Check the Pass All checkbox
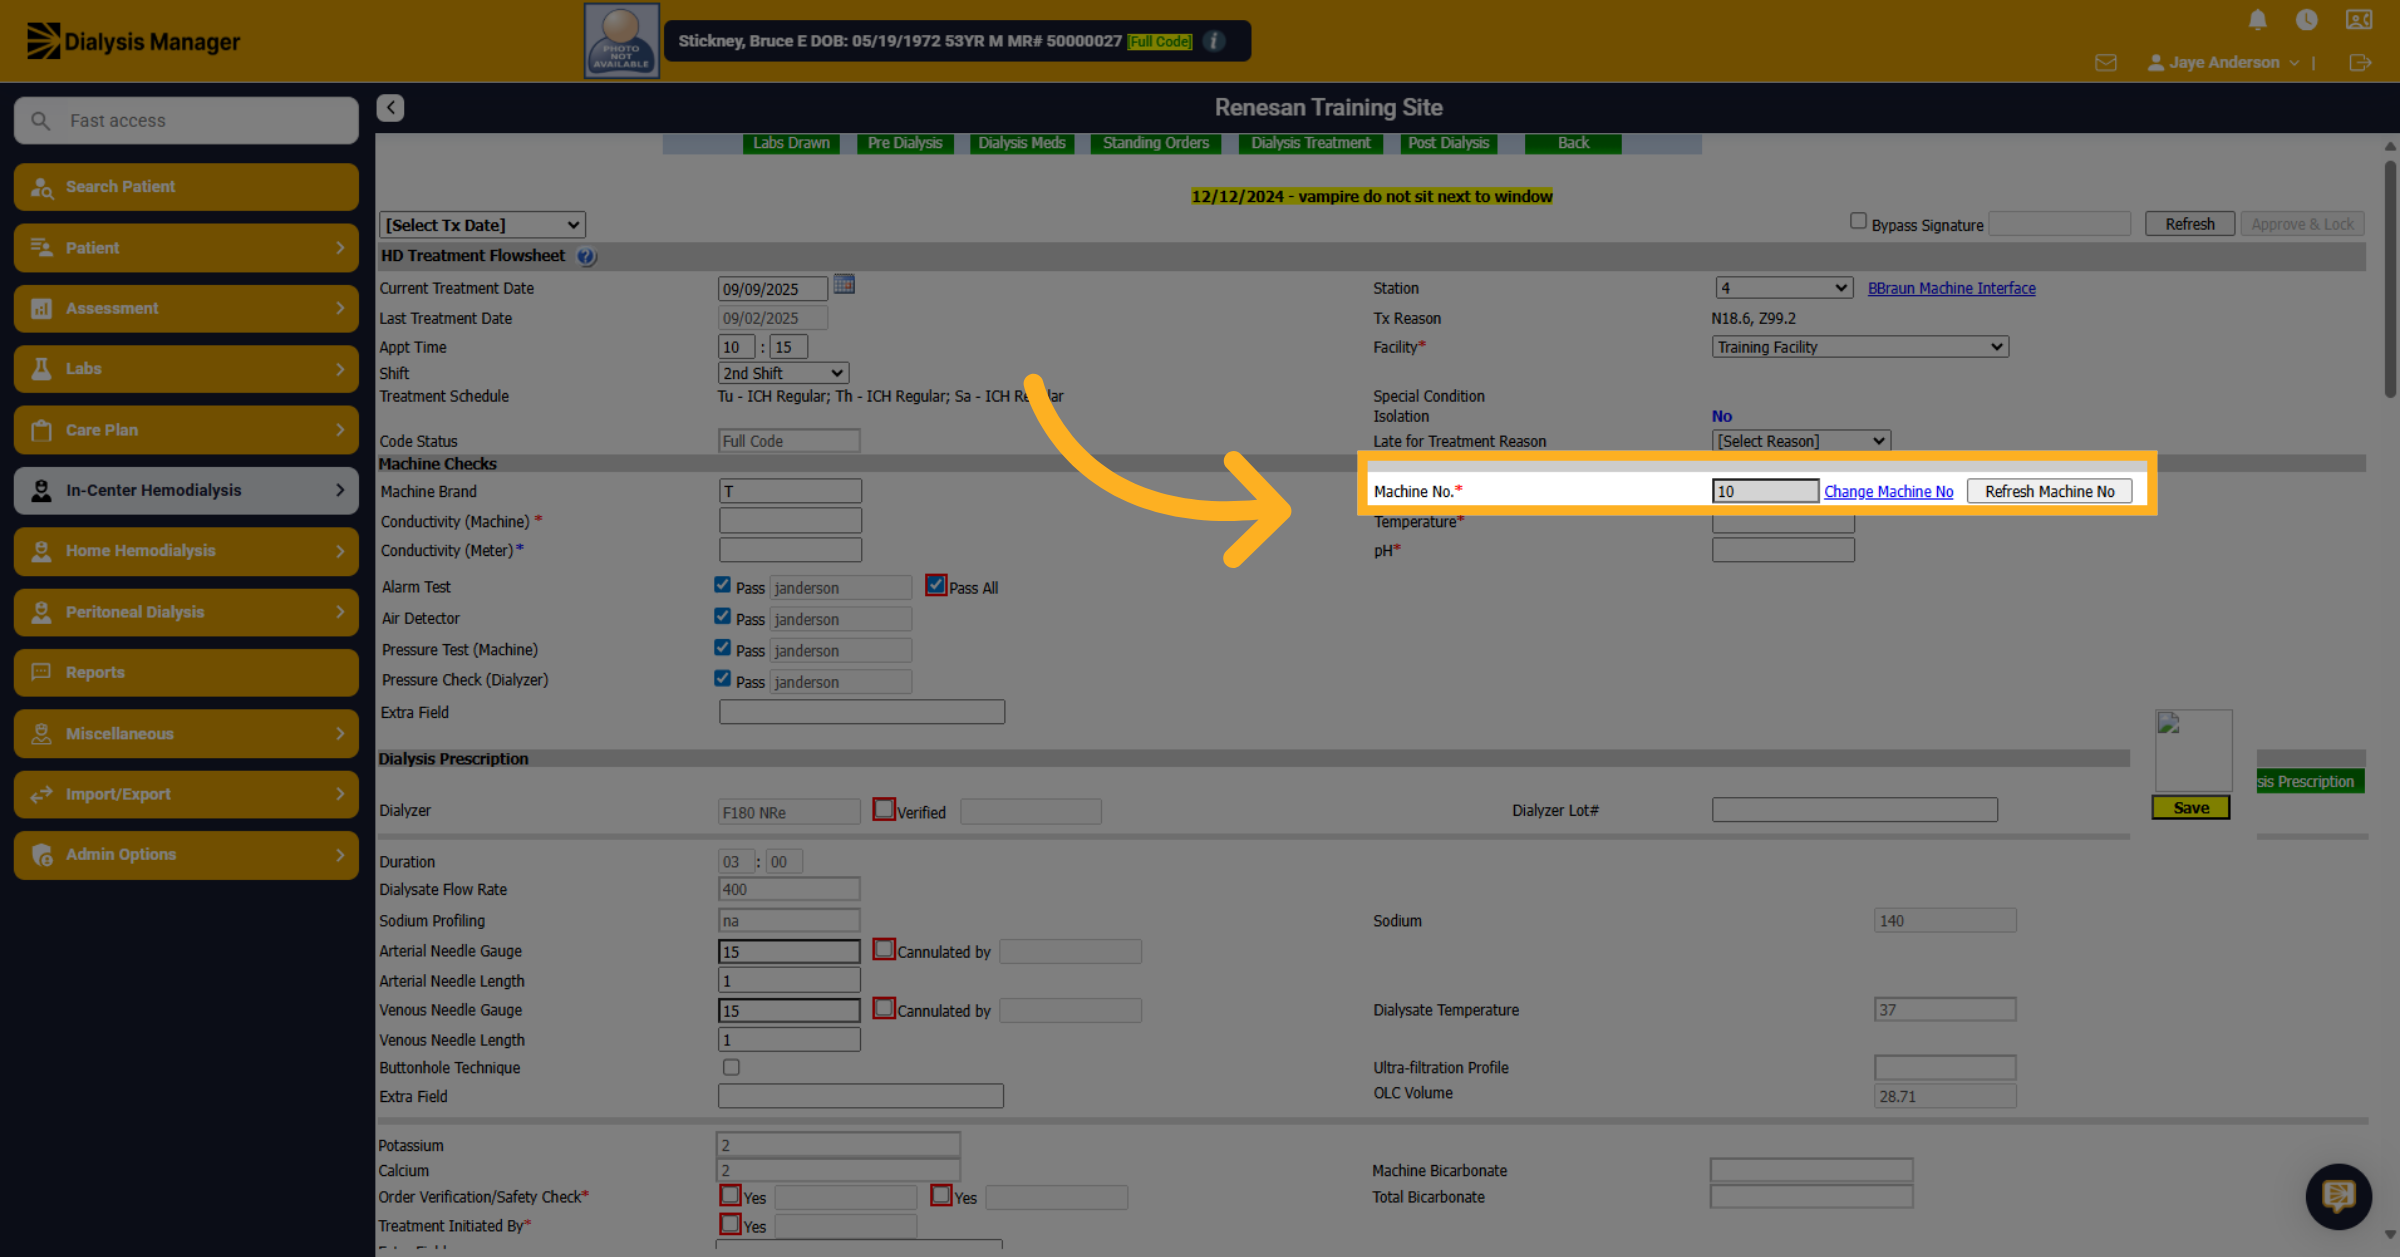Screen dimensions: 2400x1257 (x=936, y=585)
